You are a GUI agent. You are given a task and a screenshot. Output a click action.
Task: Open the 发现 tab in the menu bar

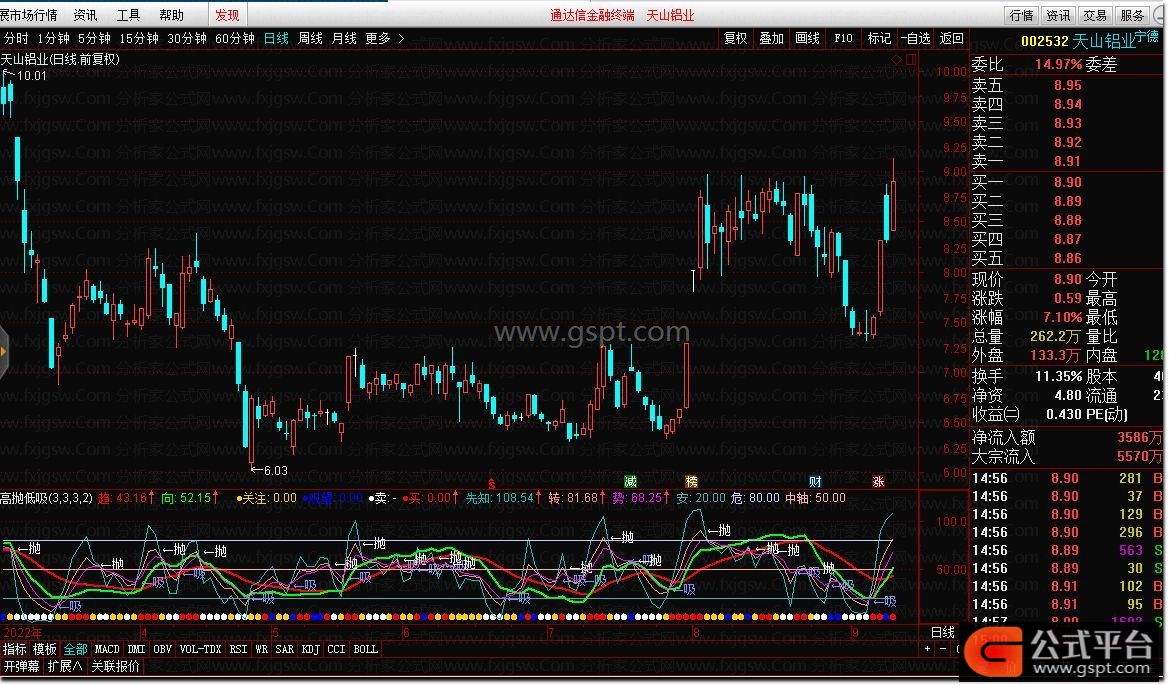click(227, 15)
